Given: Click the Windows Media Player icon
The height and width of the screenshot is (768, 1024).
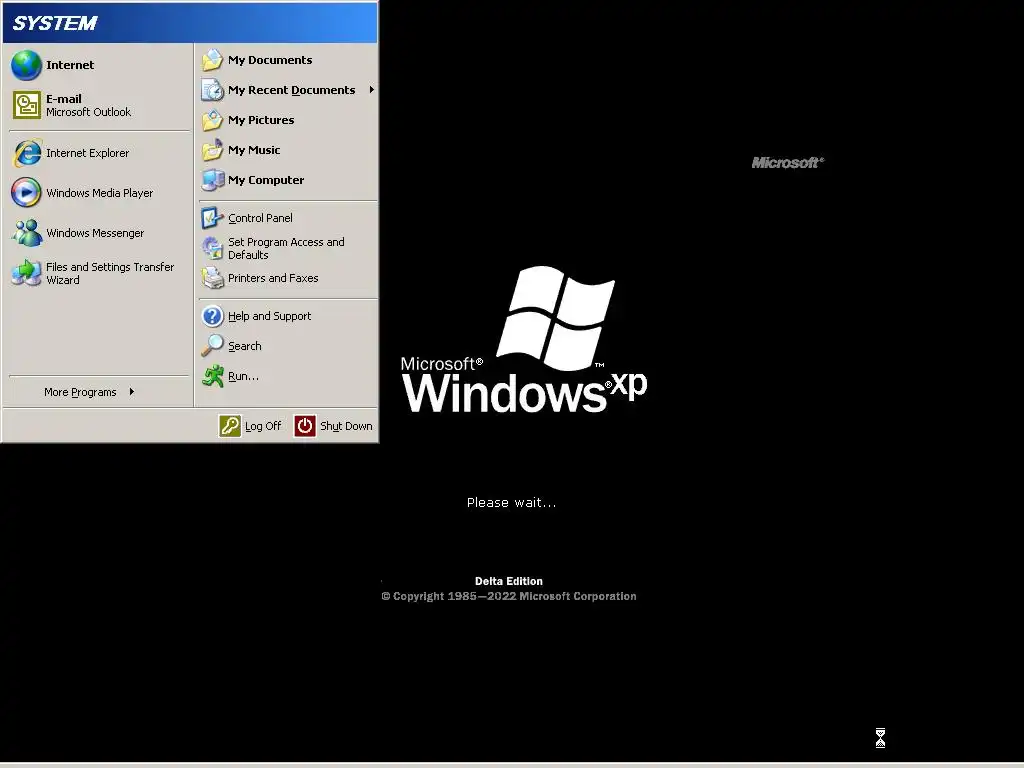Looking at the screenshot, I should (26, 193).
